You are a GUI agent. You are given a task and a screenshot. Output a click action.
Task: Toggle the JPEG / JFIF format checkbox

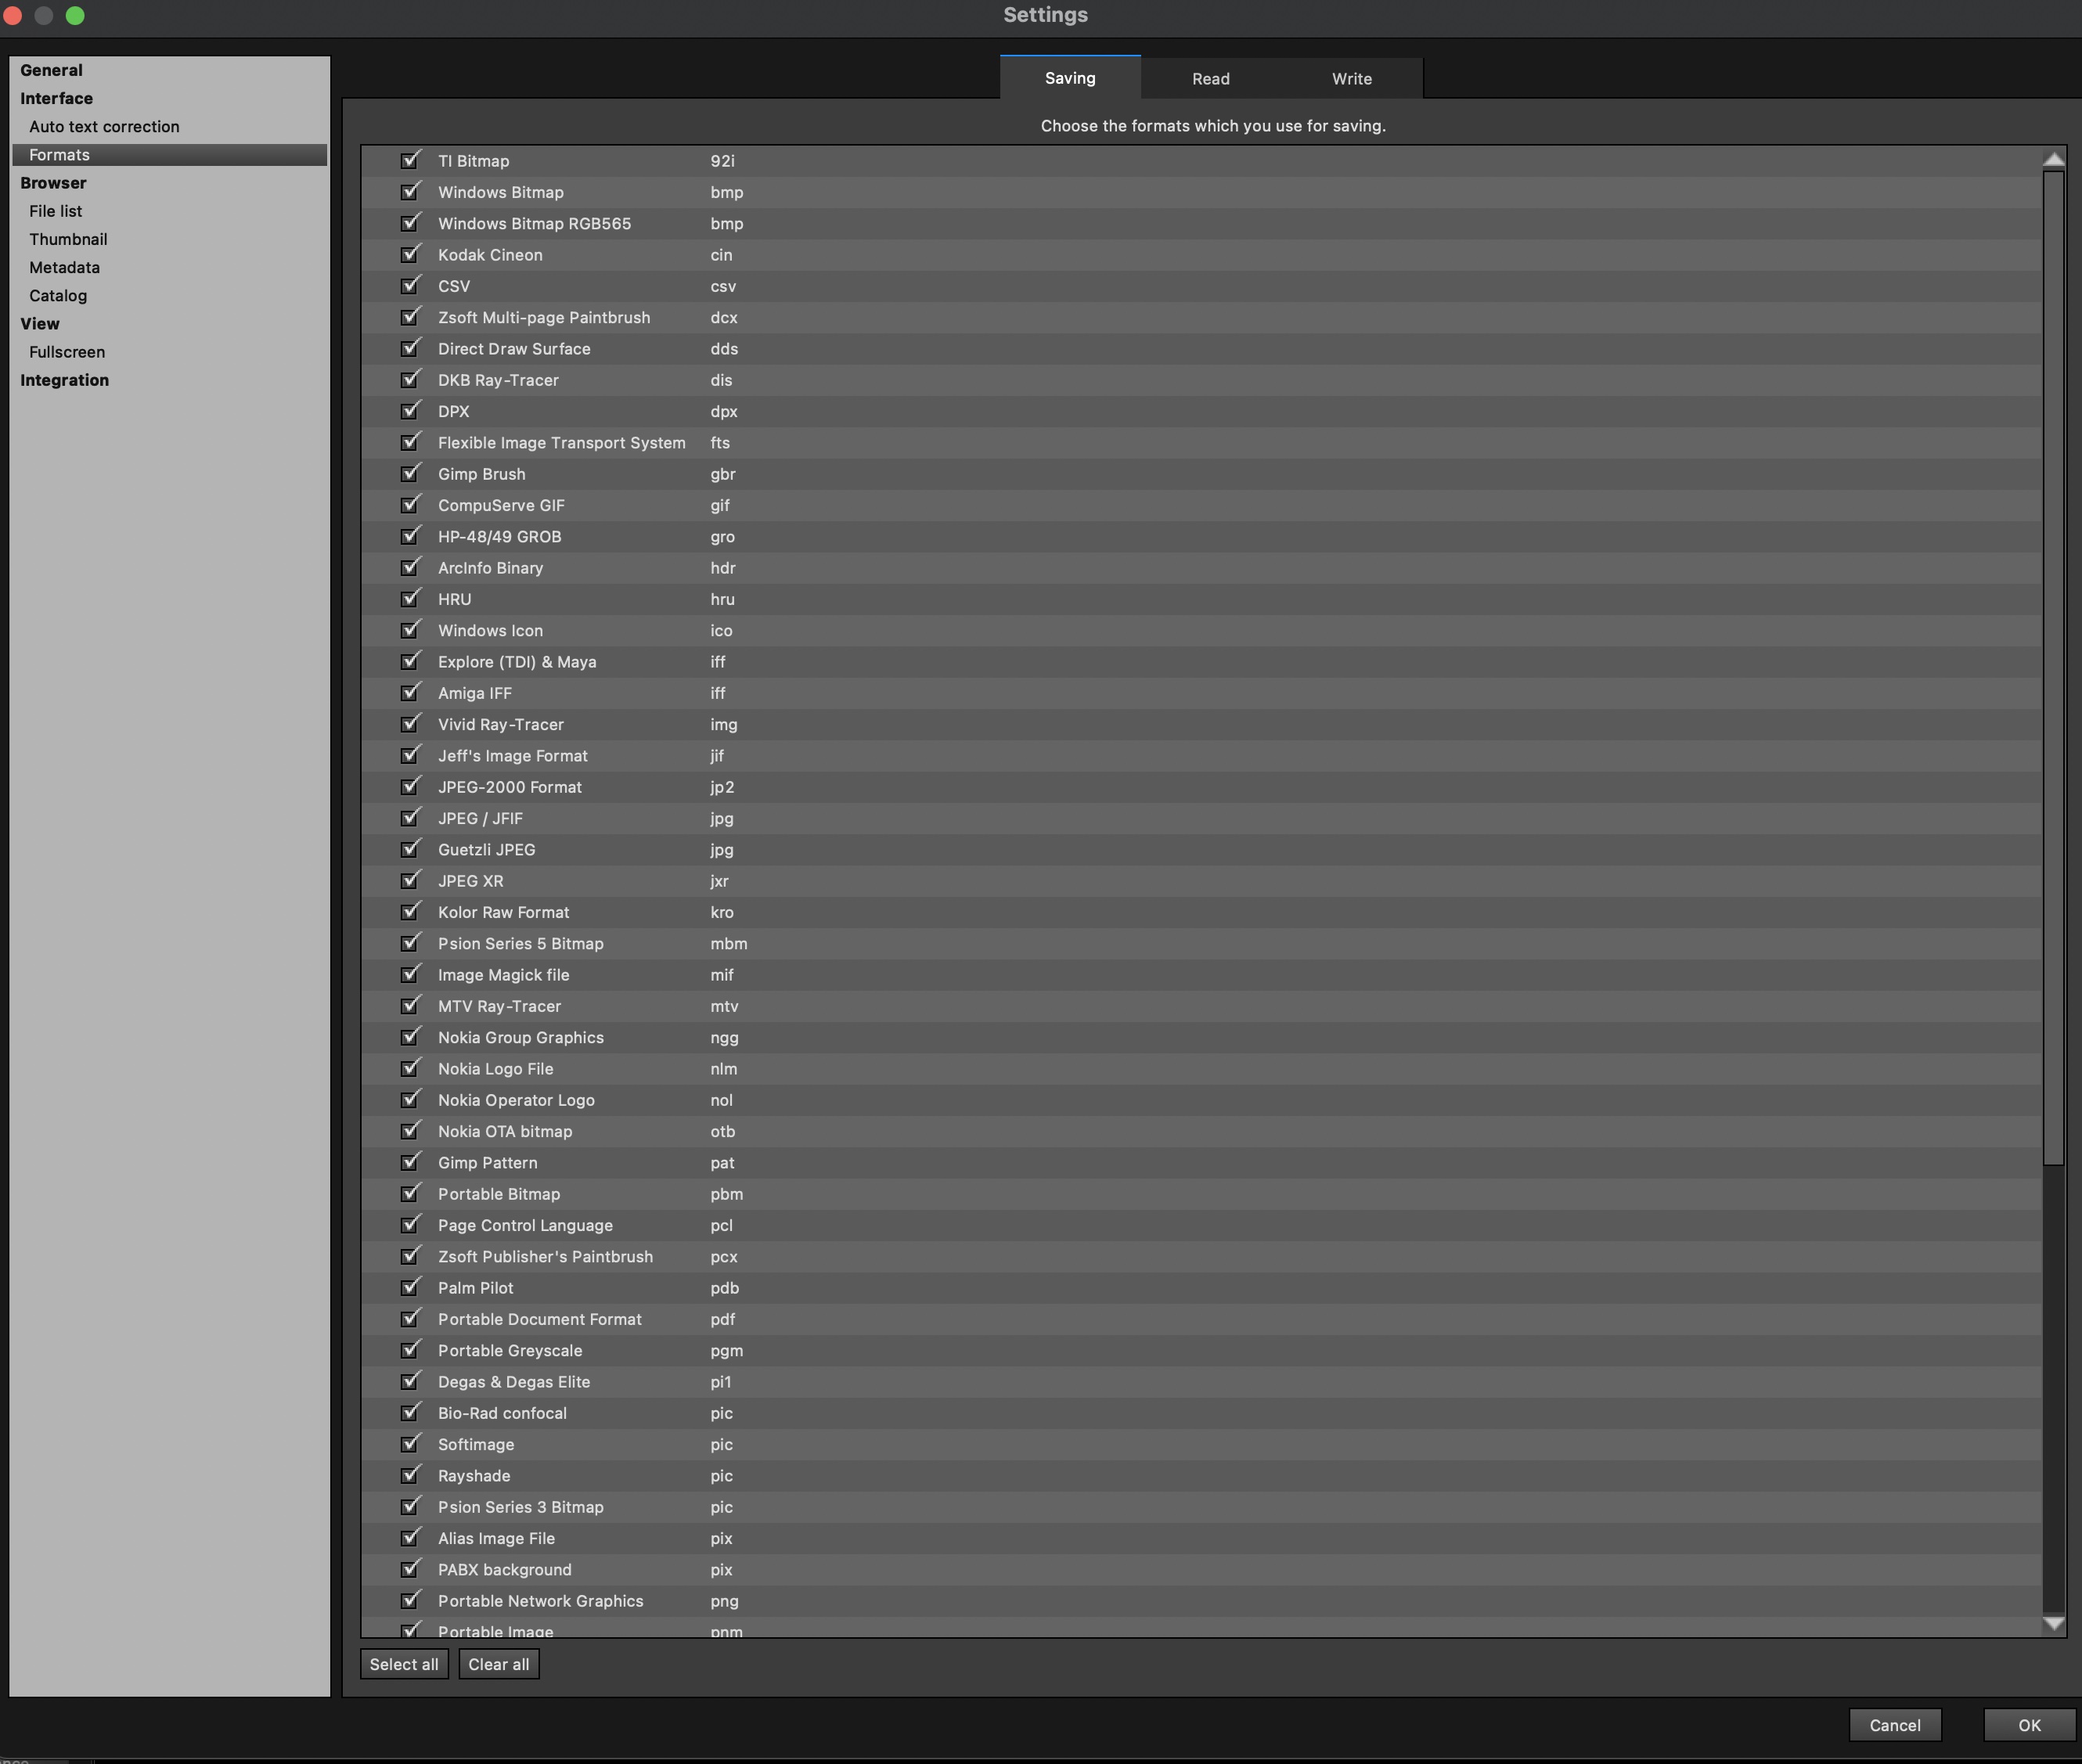[x=410, y=818]
